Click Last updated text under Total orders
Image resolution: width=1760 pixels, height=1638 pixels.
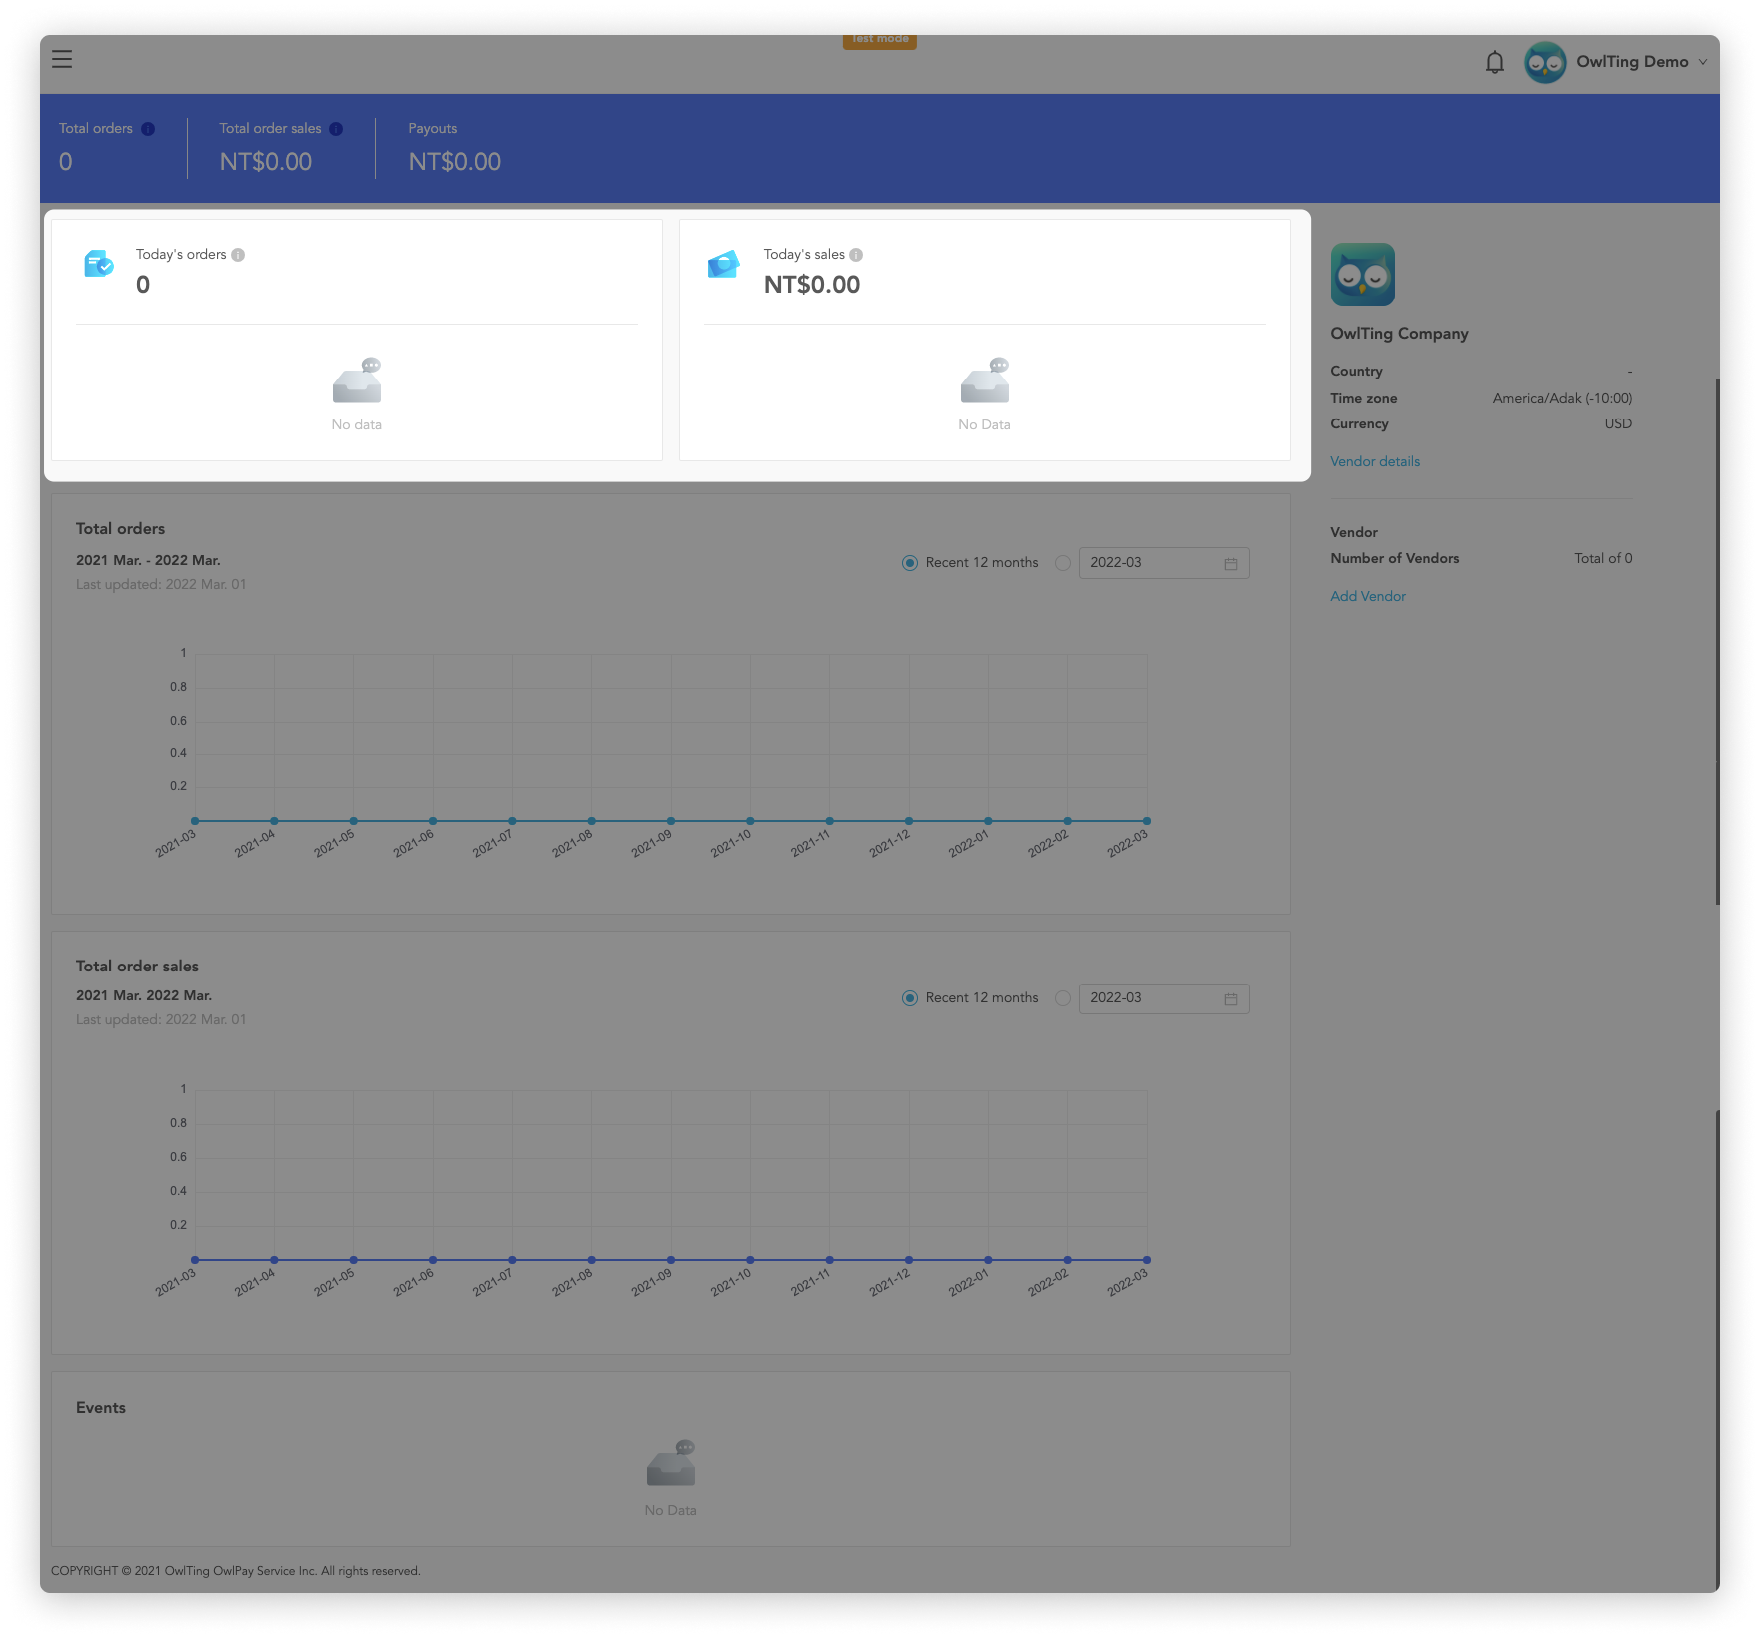tap(161, 585)
